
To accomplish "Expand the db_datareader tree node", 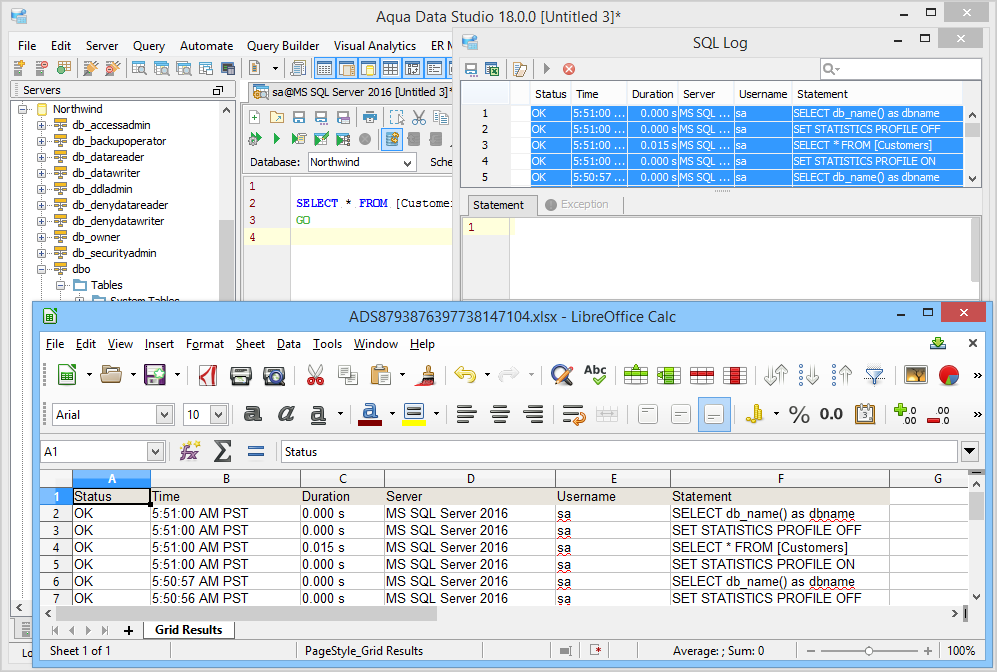I will (41, 157).
